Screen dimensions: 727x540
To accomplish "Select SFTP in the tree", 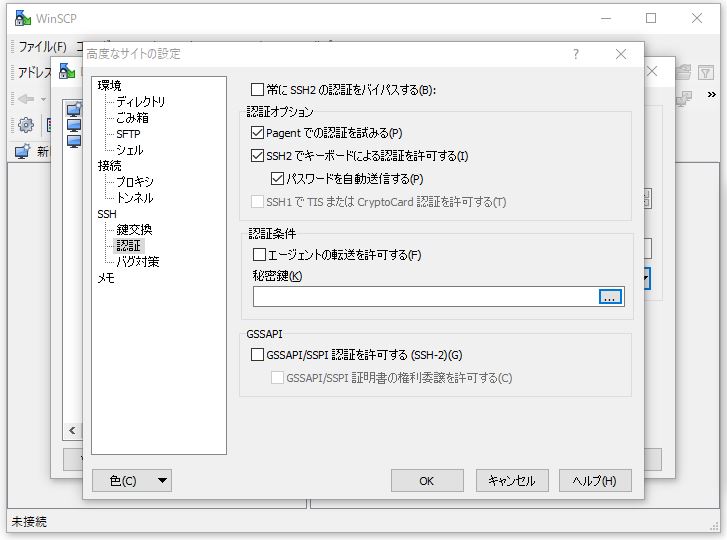I will coord(128,134).
